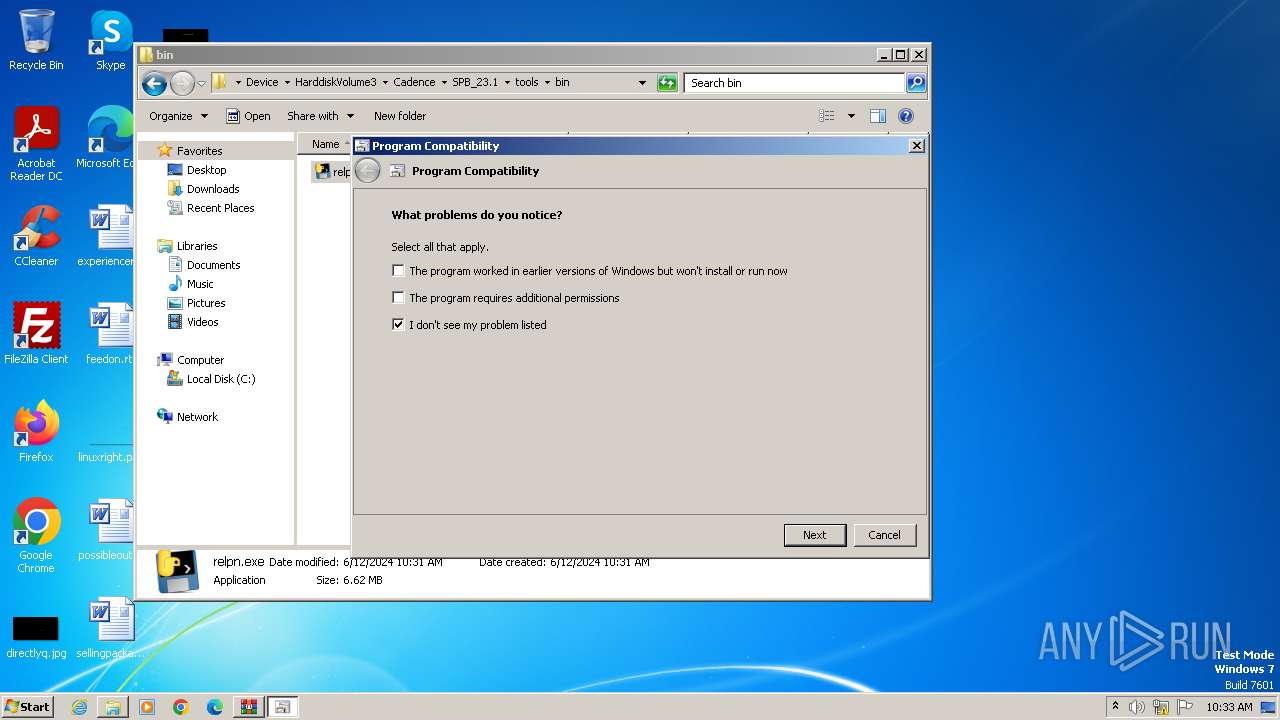Click HarddiskVolume3 in address bar
The height and width of the screenshot is (720, 1280).
335,83
